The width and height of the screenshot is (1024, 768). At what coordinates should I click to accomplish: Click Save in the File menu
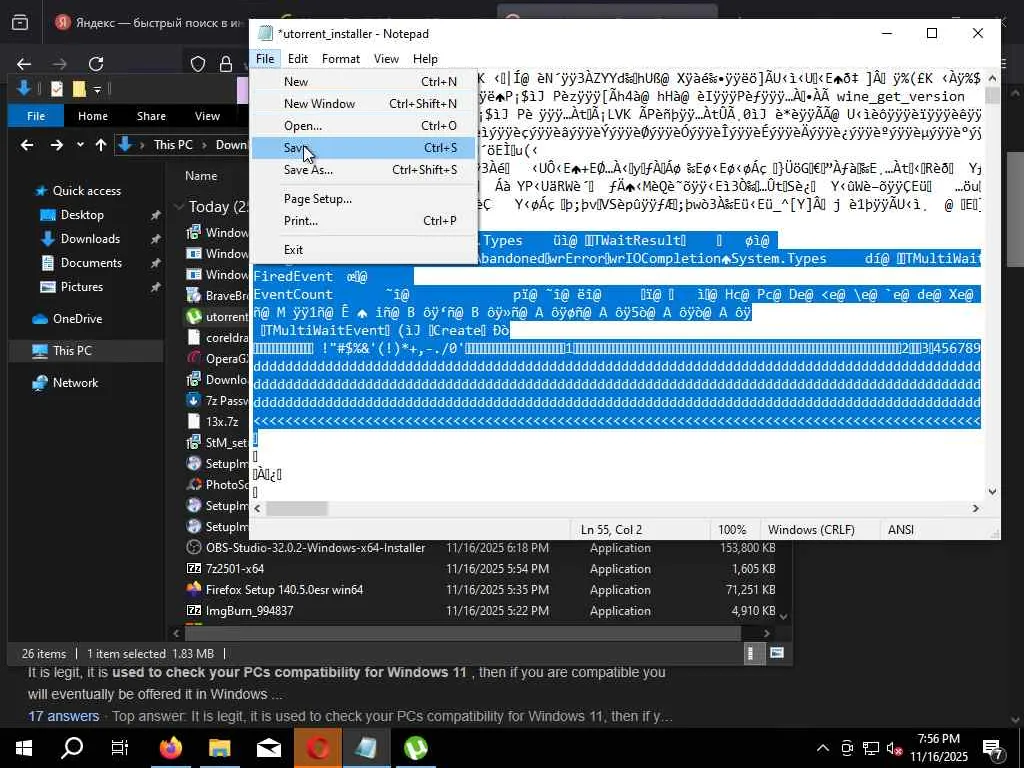pos(364,148)
